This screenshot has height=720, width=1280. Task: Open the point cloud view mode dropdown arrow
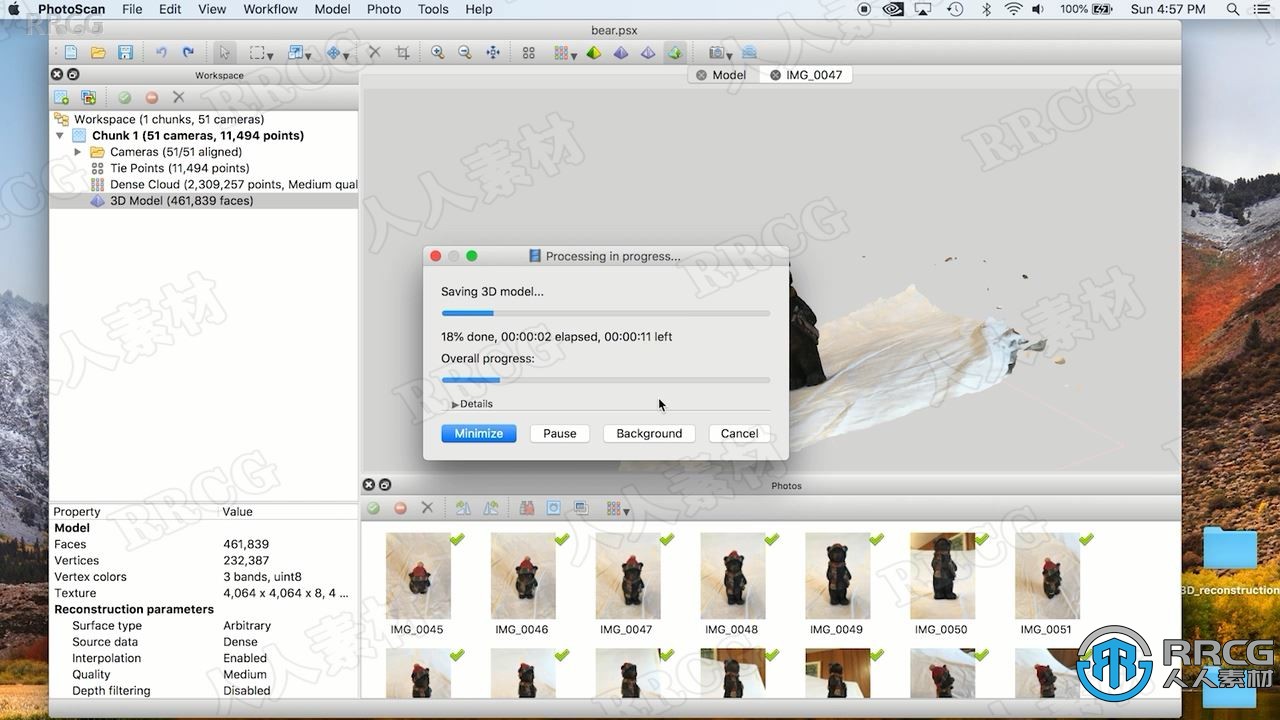click(x=574, y=55)
